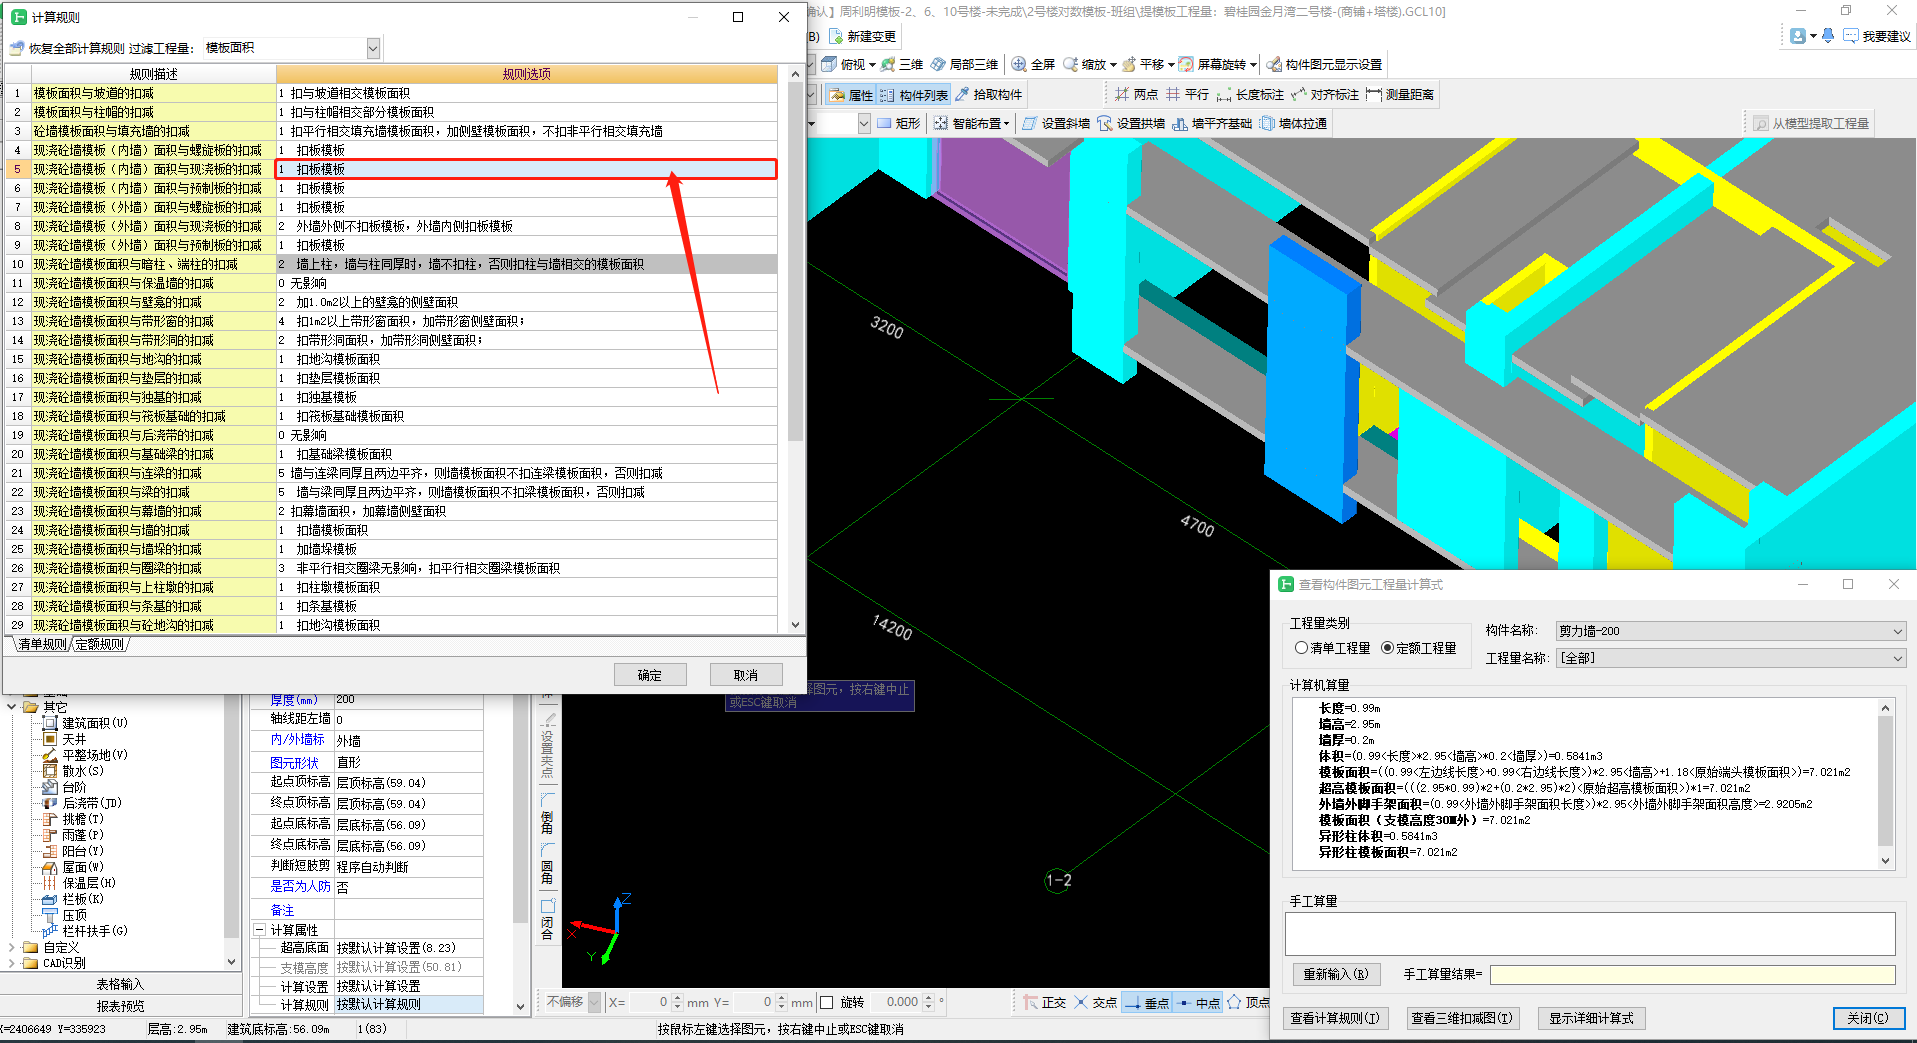This screenshot has width=1917, height=1043.
Task: Select the 长度标注 dimension tool
Action: [x=1250, y=94]
